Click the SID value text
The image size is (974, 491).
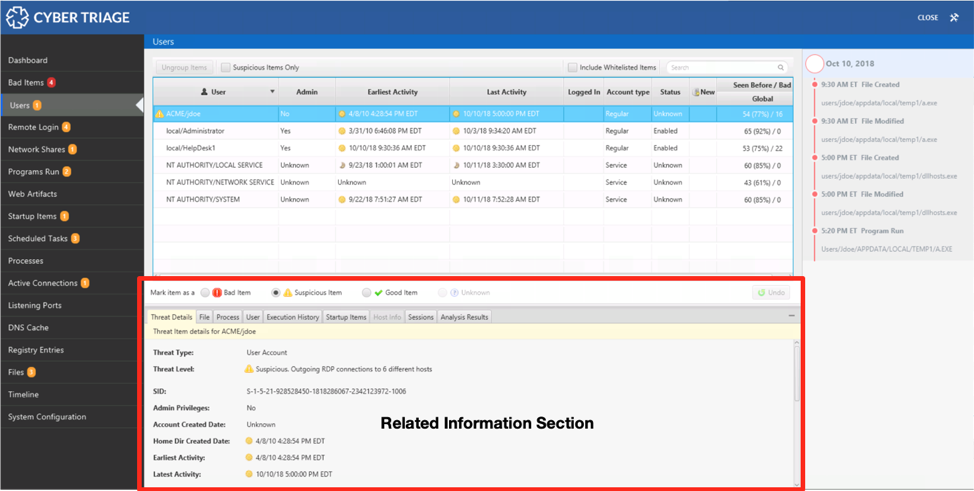click(326, 392)
